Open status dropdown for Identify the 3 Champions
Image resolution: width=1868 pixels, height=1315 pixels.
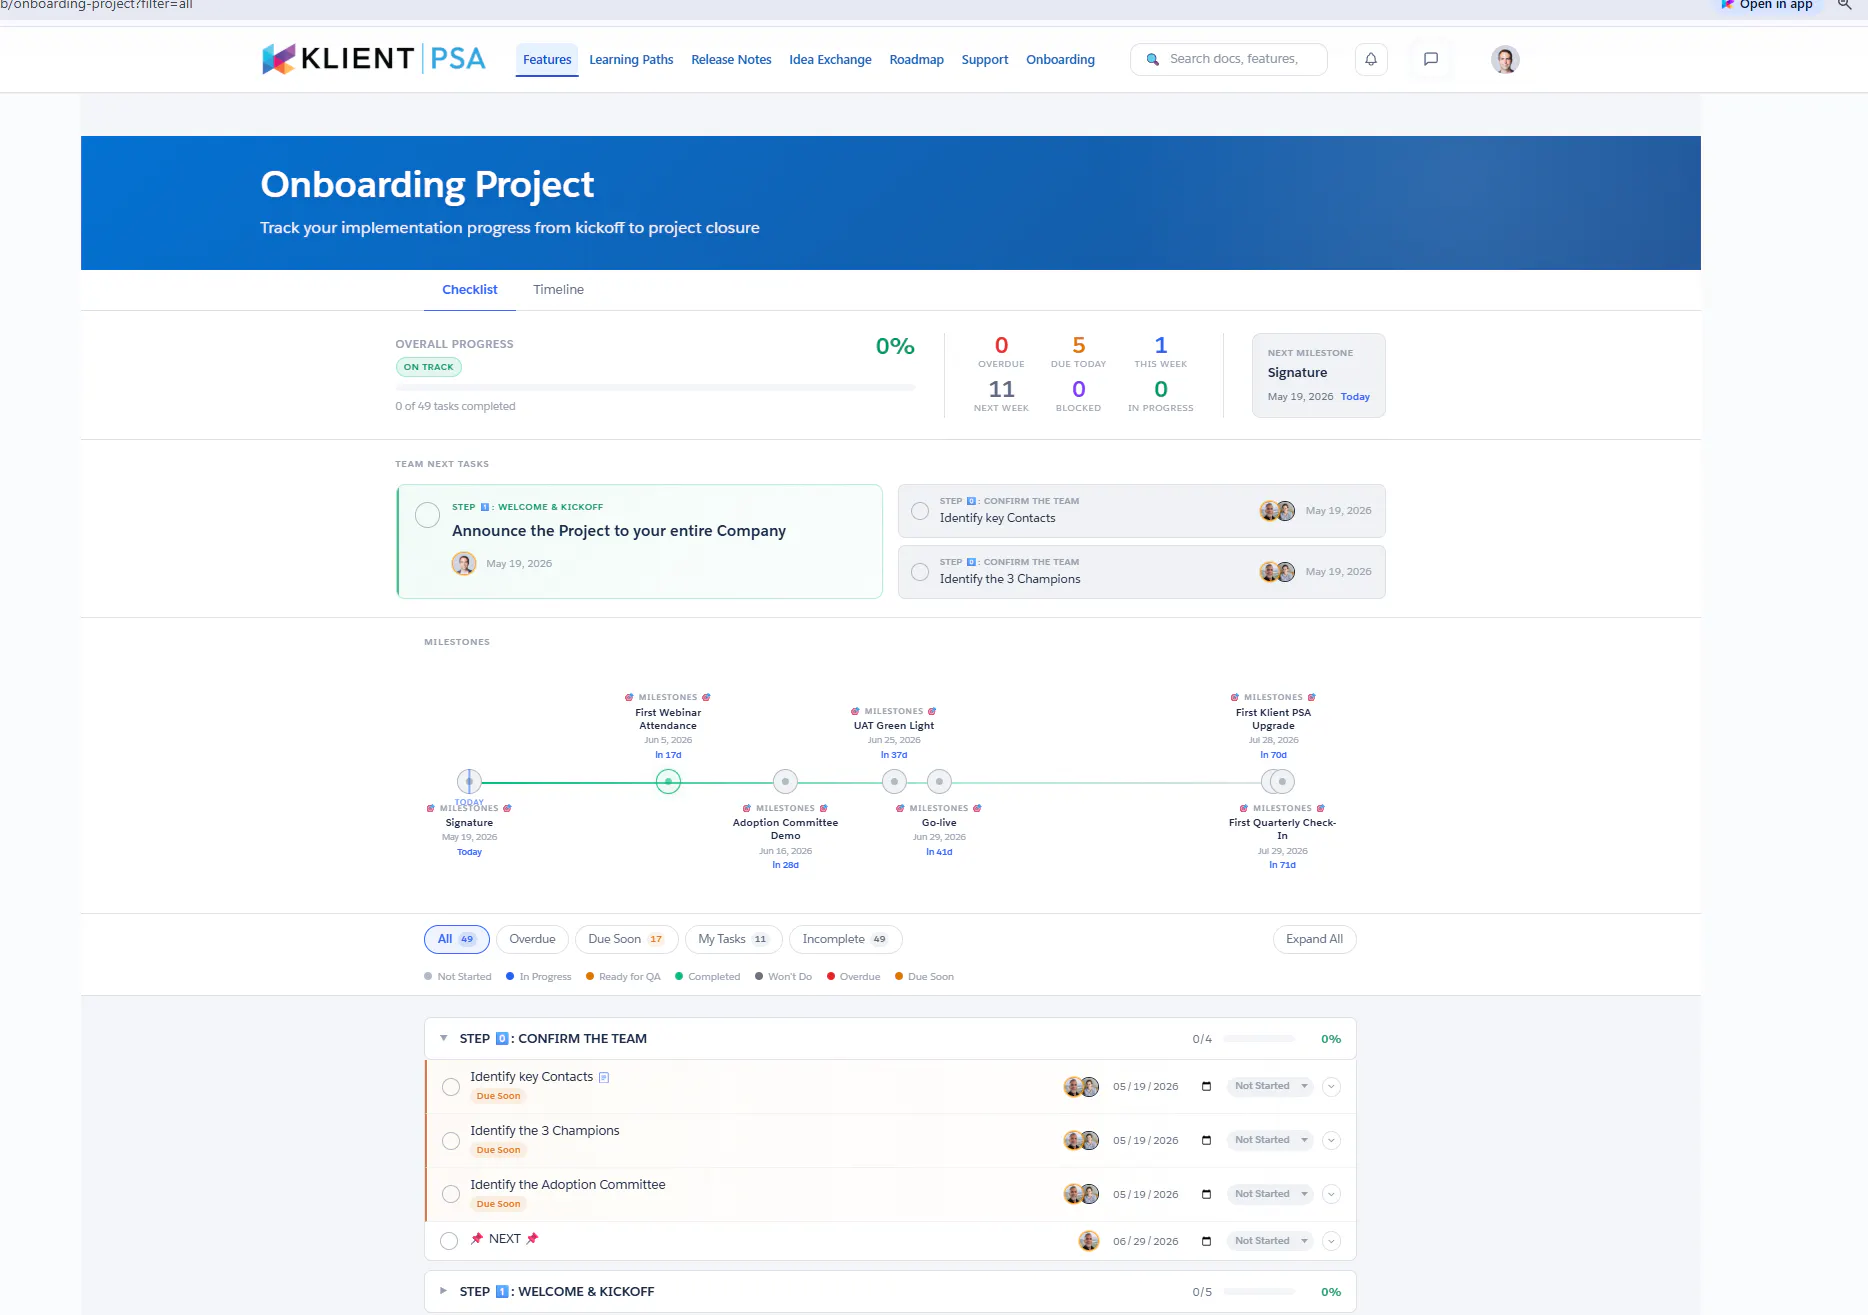pos(1270,1140)
